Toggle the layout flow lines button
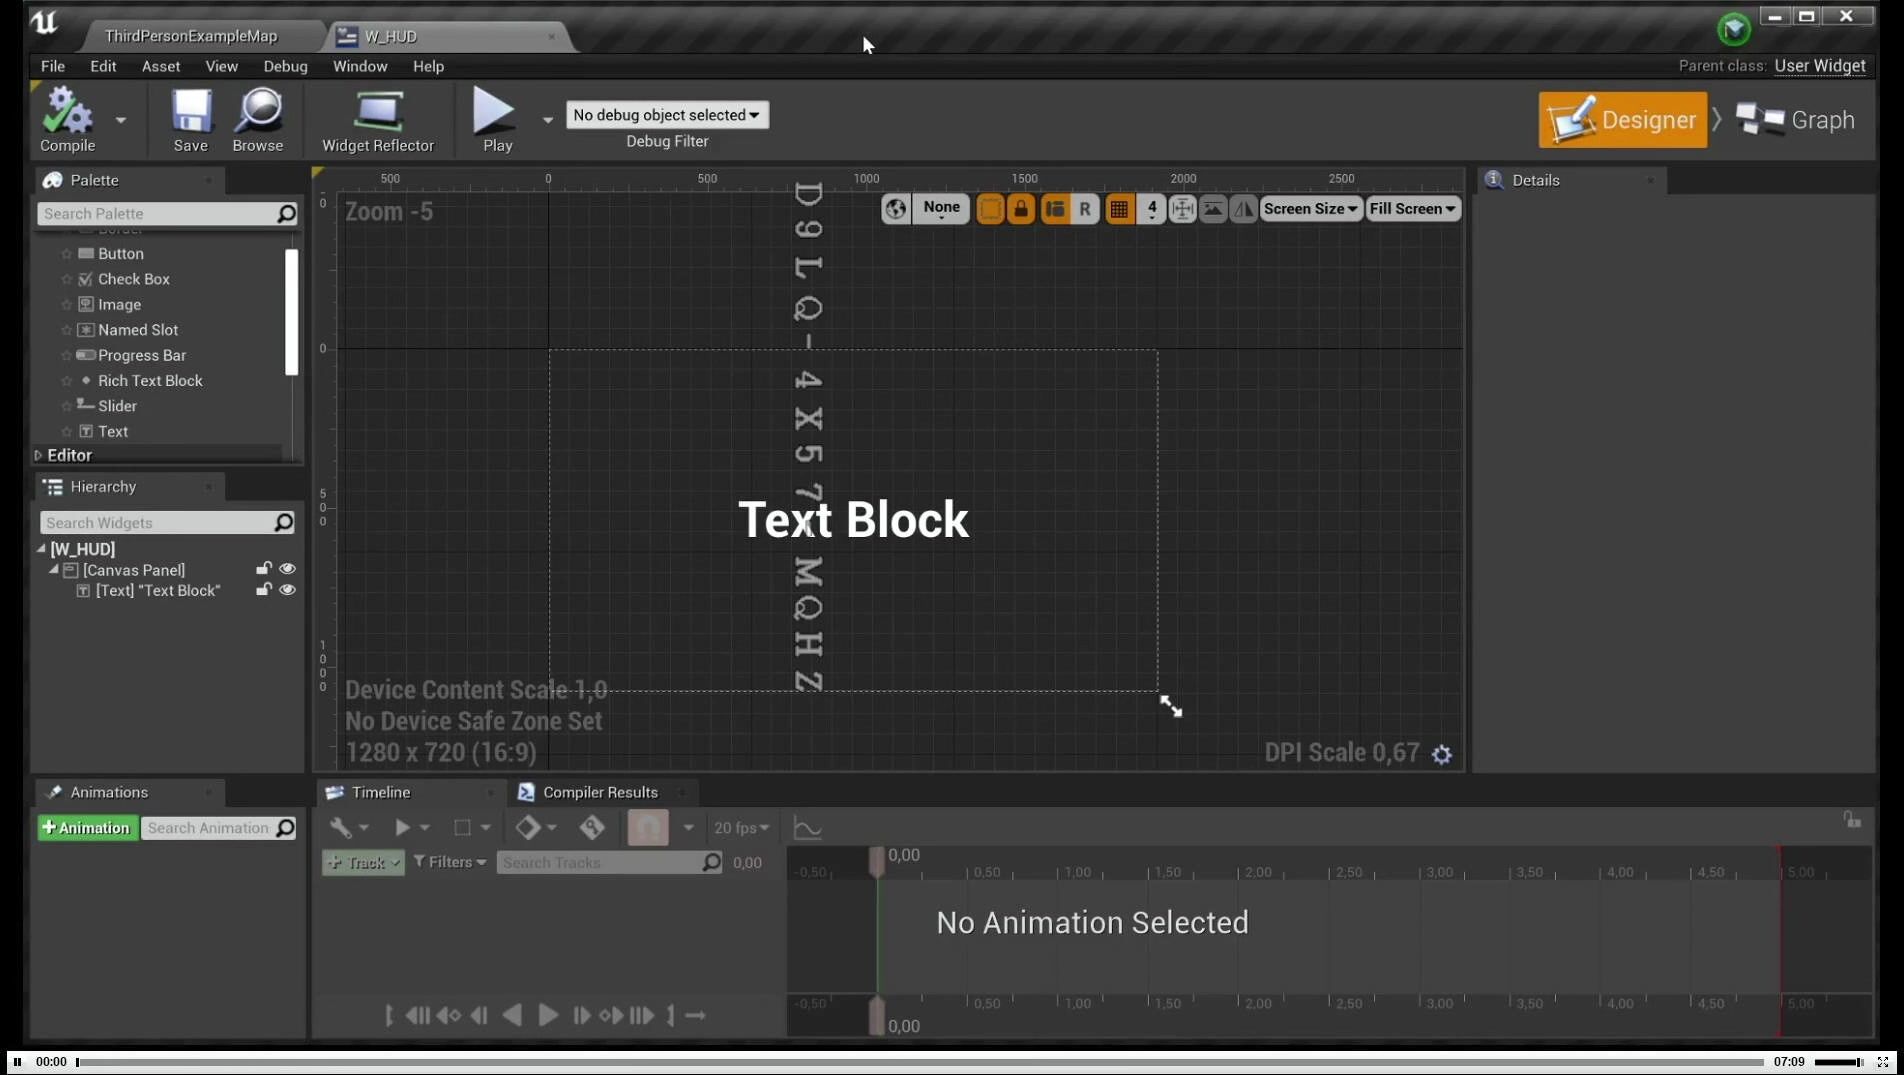The width and height of the screenshot is (1904, 1075). [x=1054, y=209]
